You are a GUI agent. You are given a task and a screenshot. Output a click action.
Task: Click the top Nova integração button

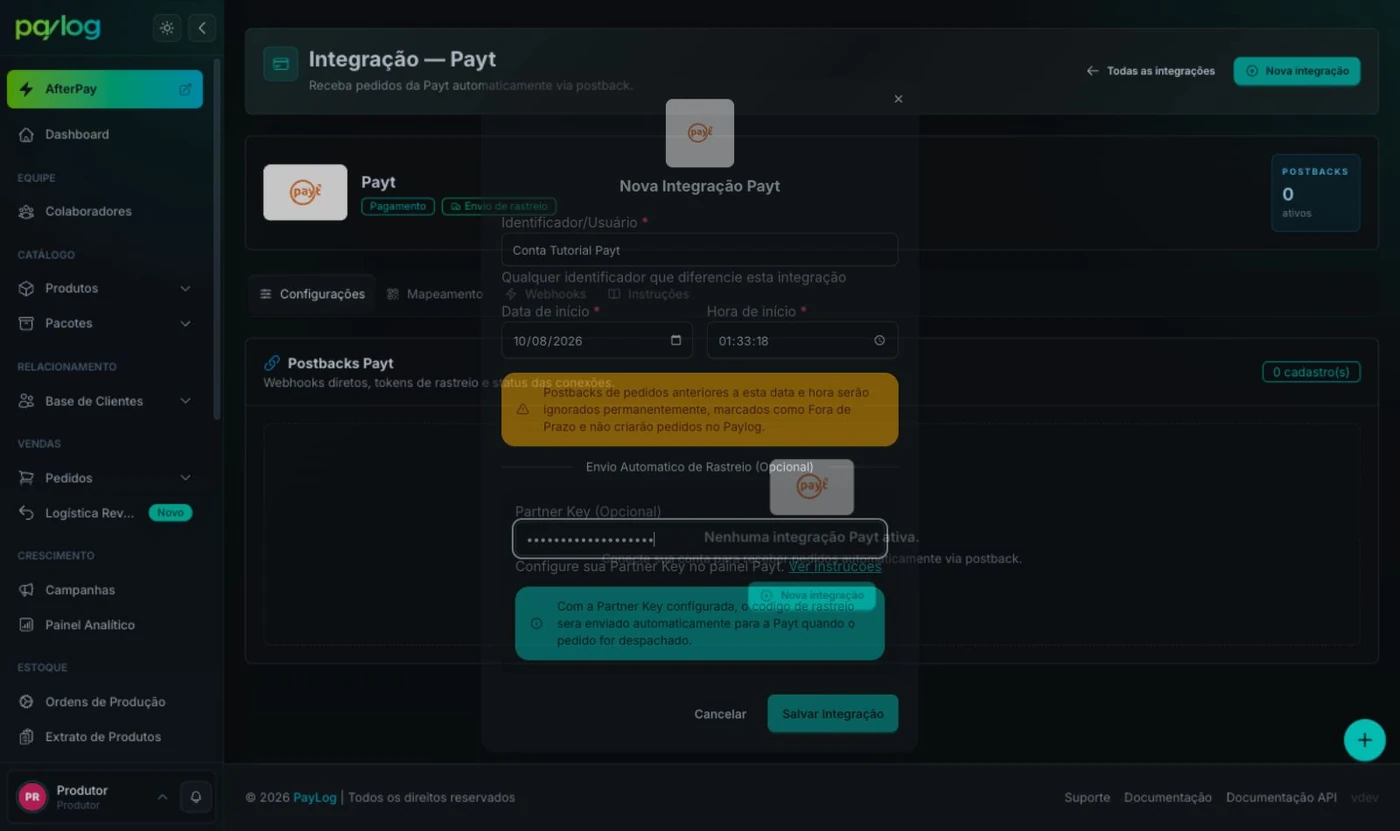tap(1297, 71)
